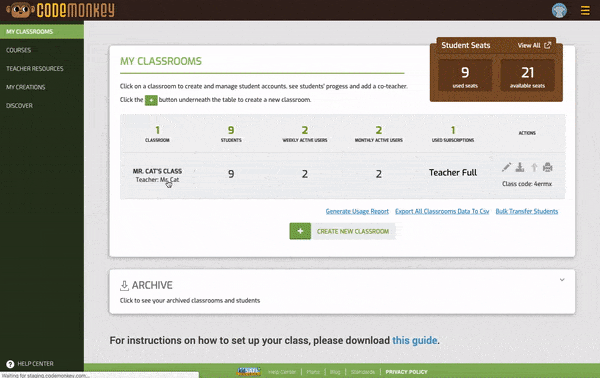Select Courses in the sidebar
Screen dimensions: 600x378
pos(18,50)
